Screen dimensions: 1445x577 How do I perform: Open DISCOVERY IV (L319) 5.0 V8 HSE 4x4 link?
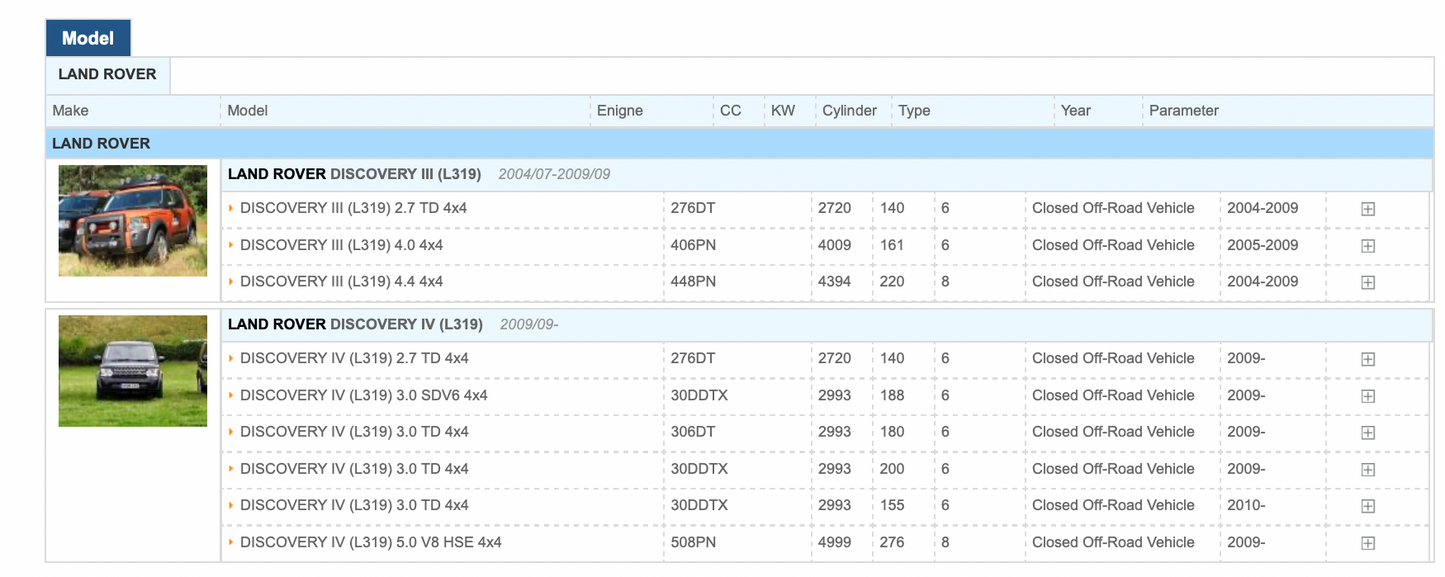point(371,542)
